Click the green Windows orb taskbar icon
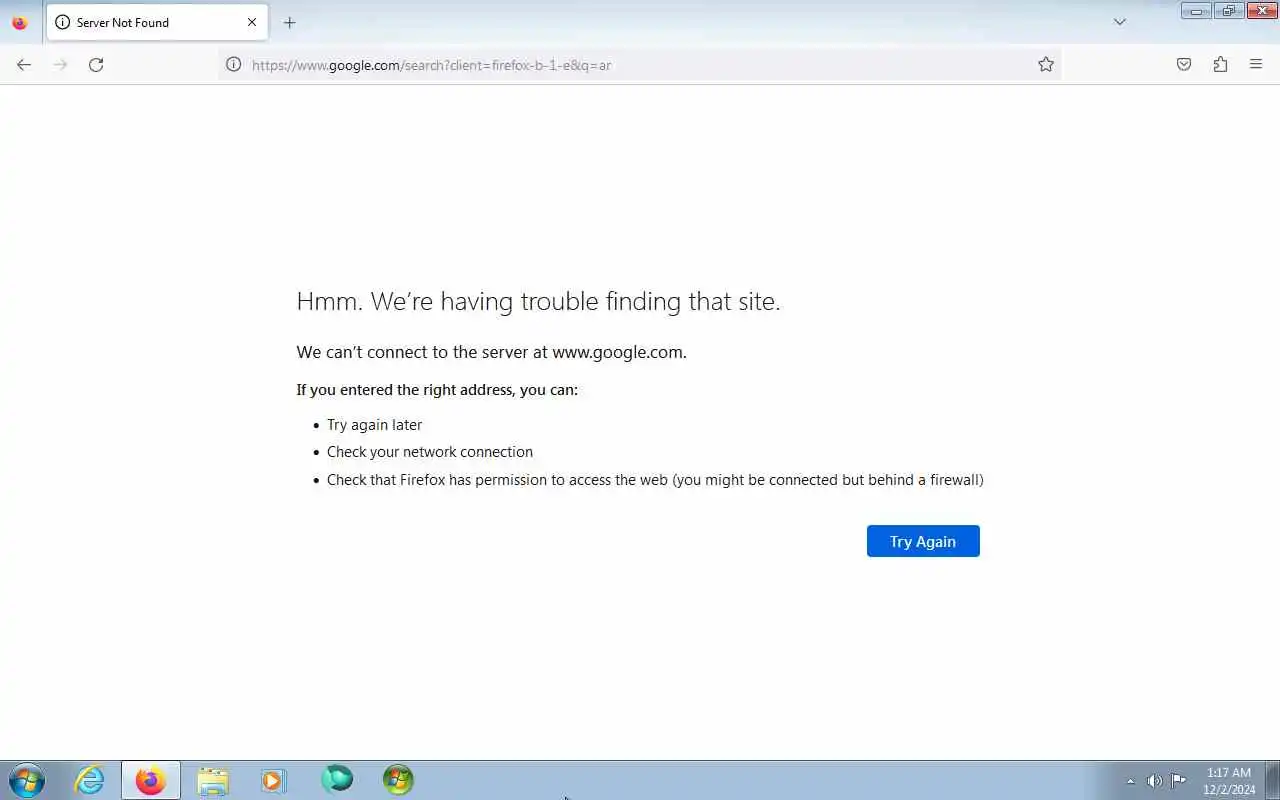The image size is (1280, 800). (398, 779)
